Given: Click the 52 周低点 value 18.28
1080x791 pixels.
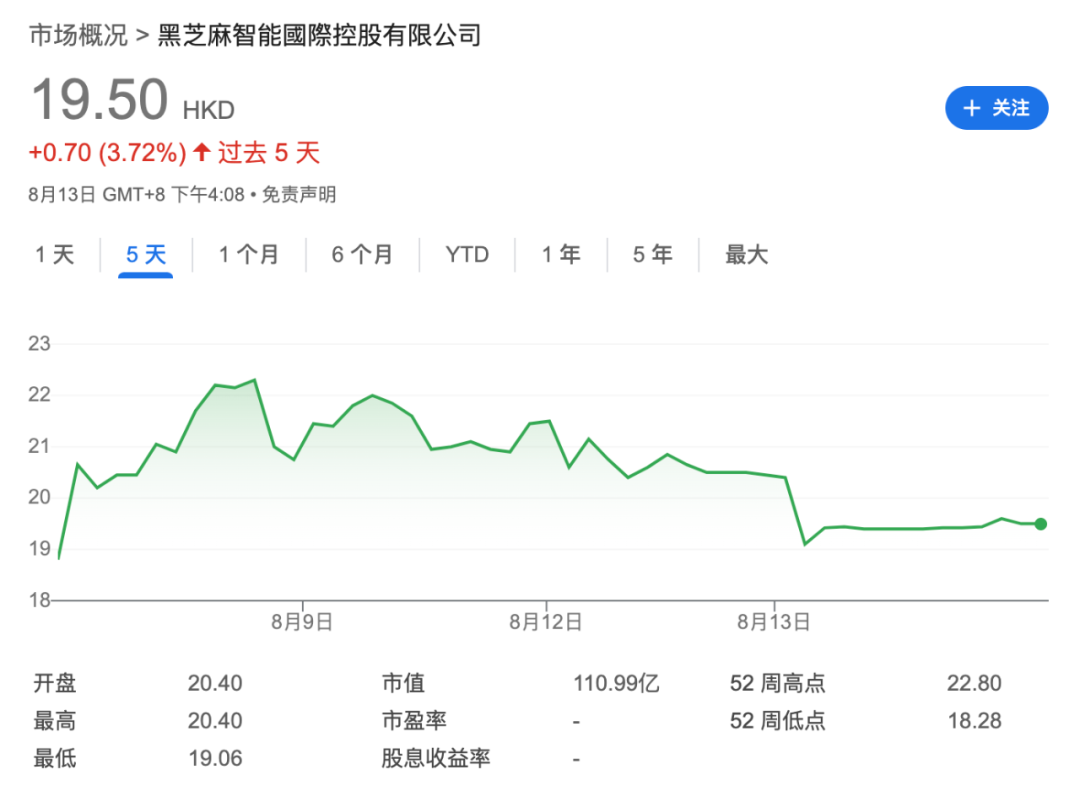Looking at the screenshot, I should pyautogui.click(x=975, y=721).
